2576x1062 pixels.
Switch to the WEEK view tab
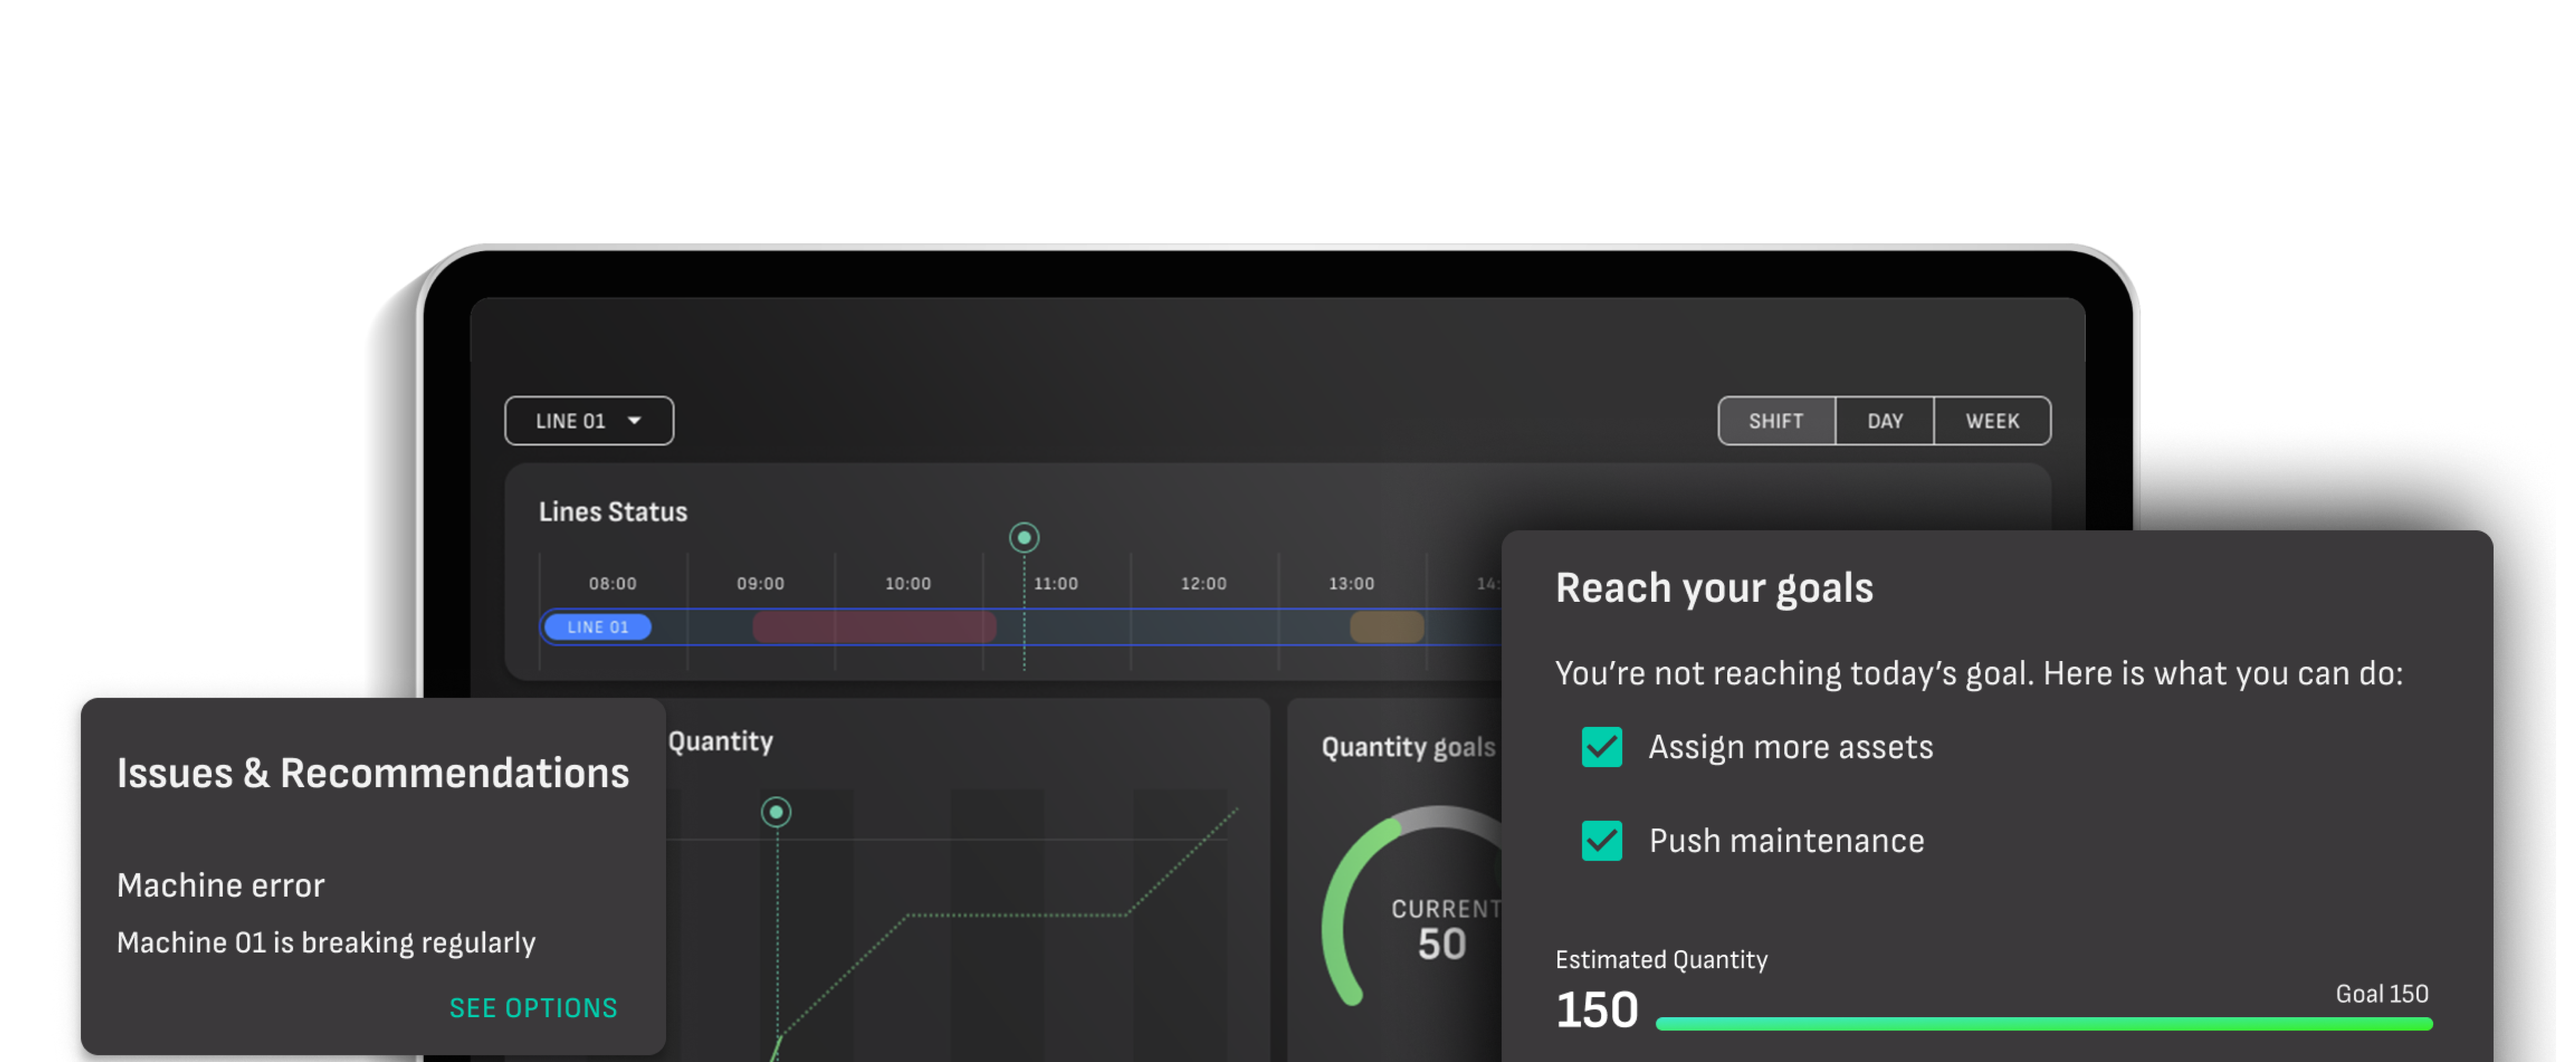coord(1992,421)
